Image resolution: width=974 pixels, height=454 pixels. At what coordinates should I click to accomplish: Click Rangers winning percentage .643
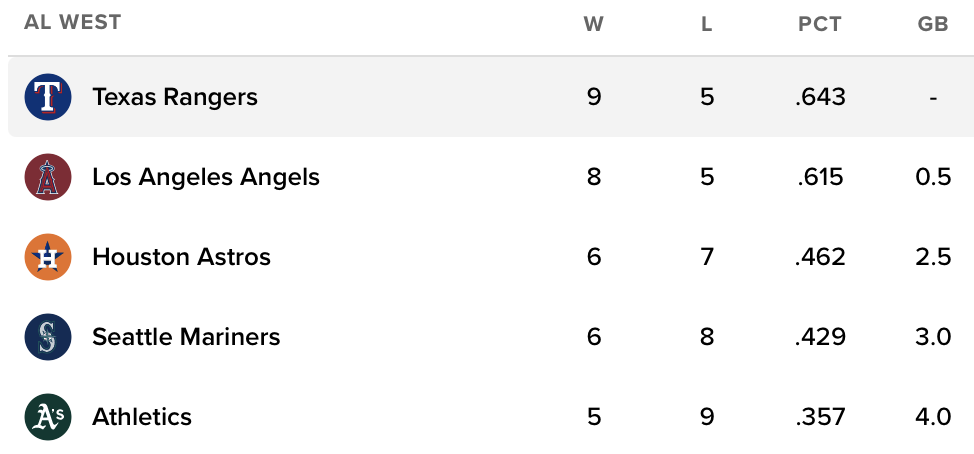coord(820,97)
